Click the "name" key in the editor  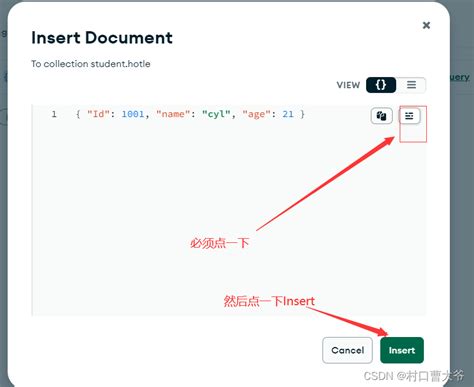tap(173, 114)
